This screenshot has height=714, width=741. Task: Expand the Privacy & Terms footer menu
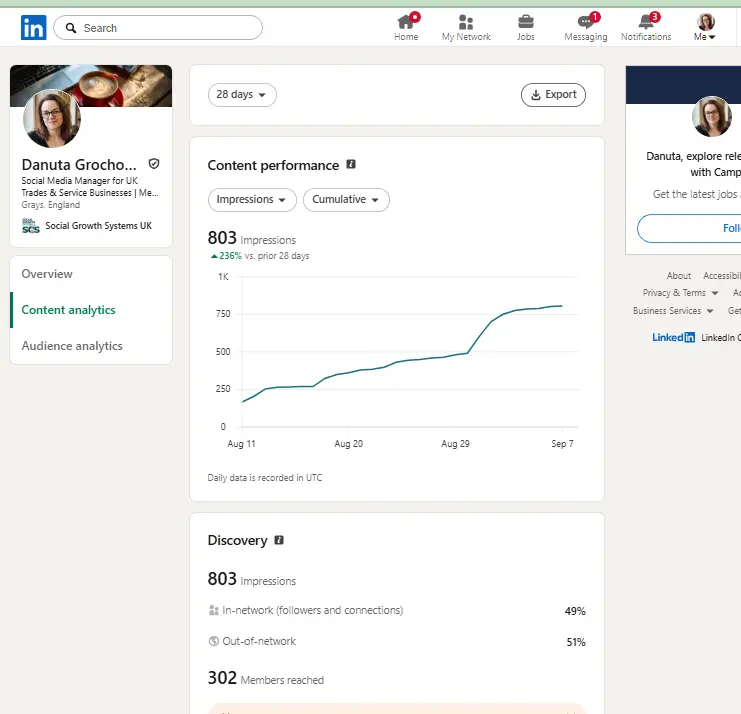point(680,293)
